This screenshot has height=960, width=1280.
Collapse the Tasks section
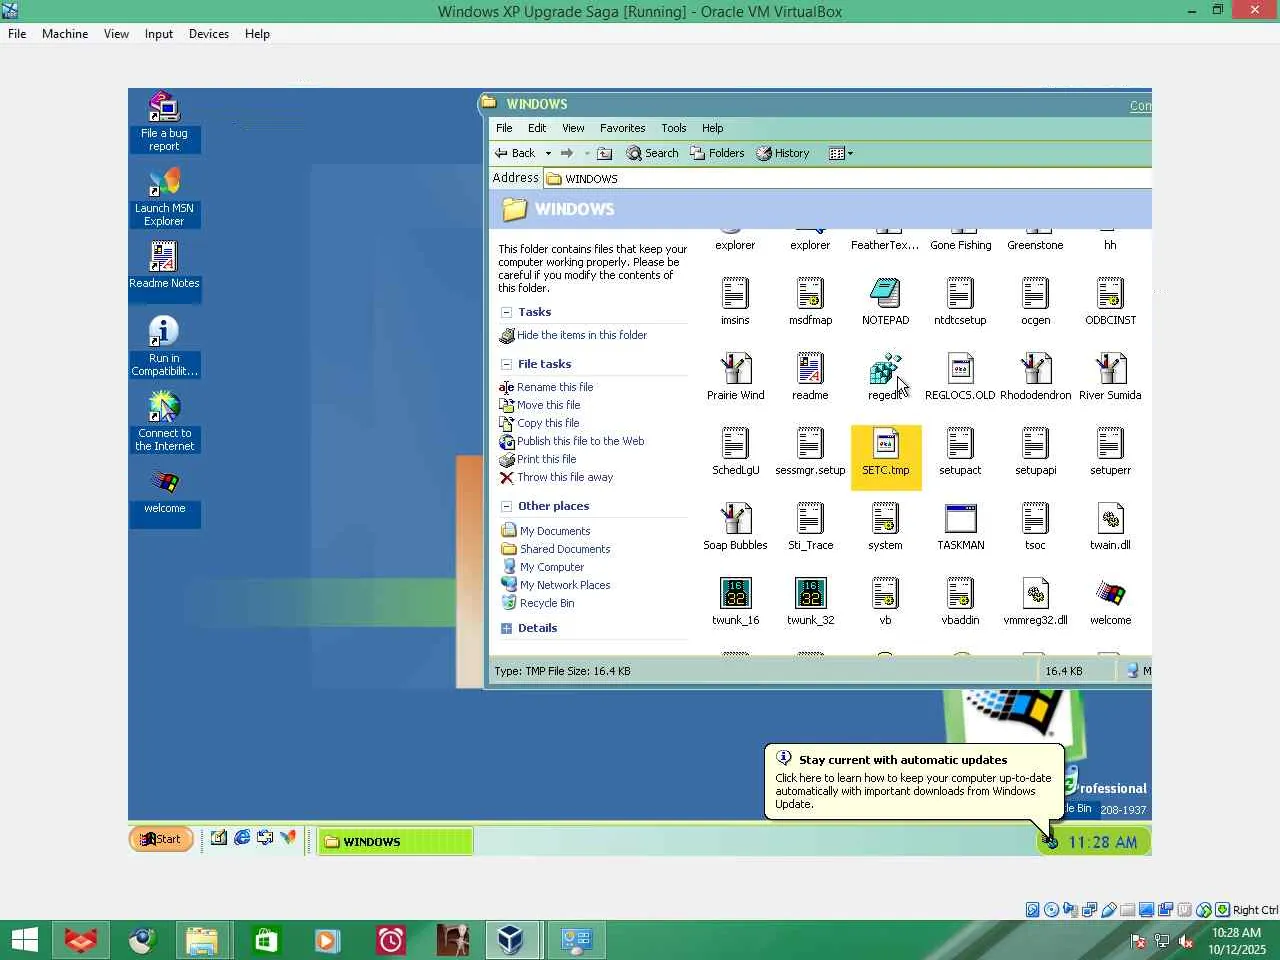506,312
